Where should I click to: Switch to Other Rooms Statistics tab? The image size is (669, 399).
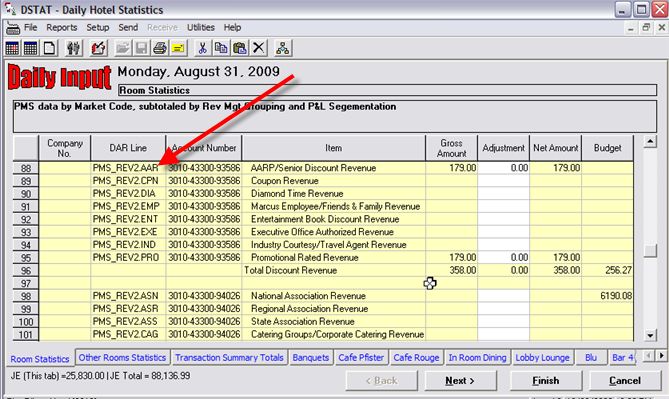tap(122, 358)
